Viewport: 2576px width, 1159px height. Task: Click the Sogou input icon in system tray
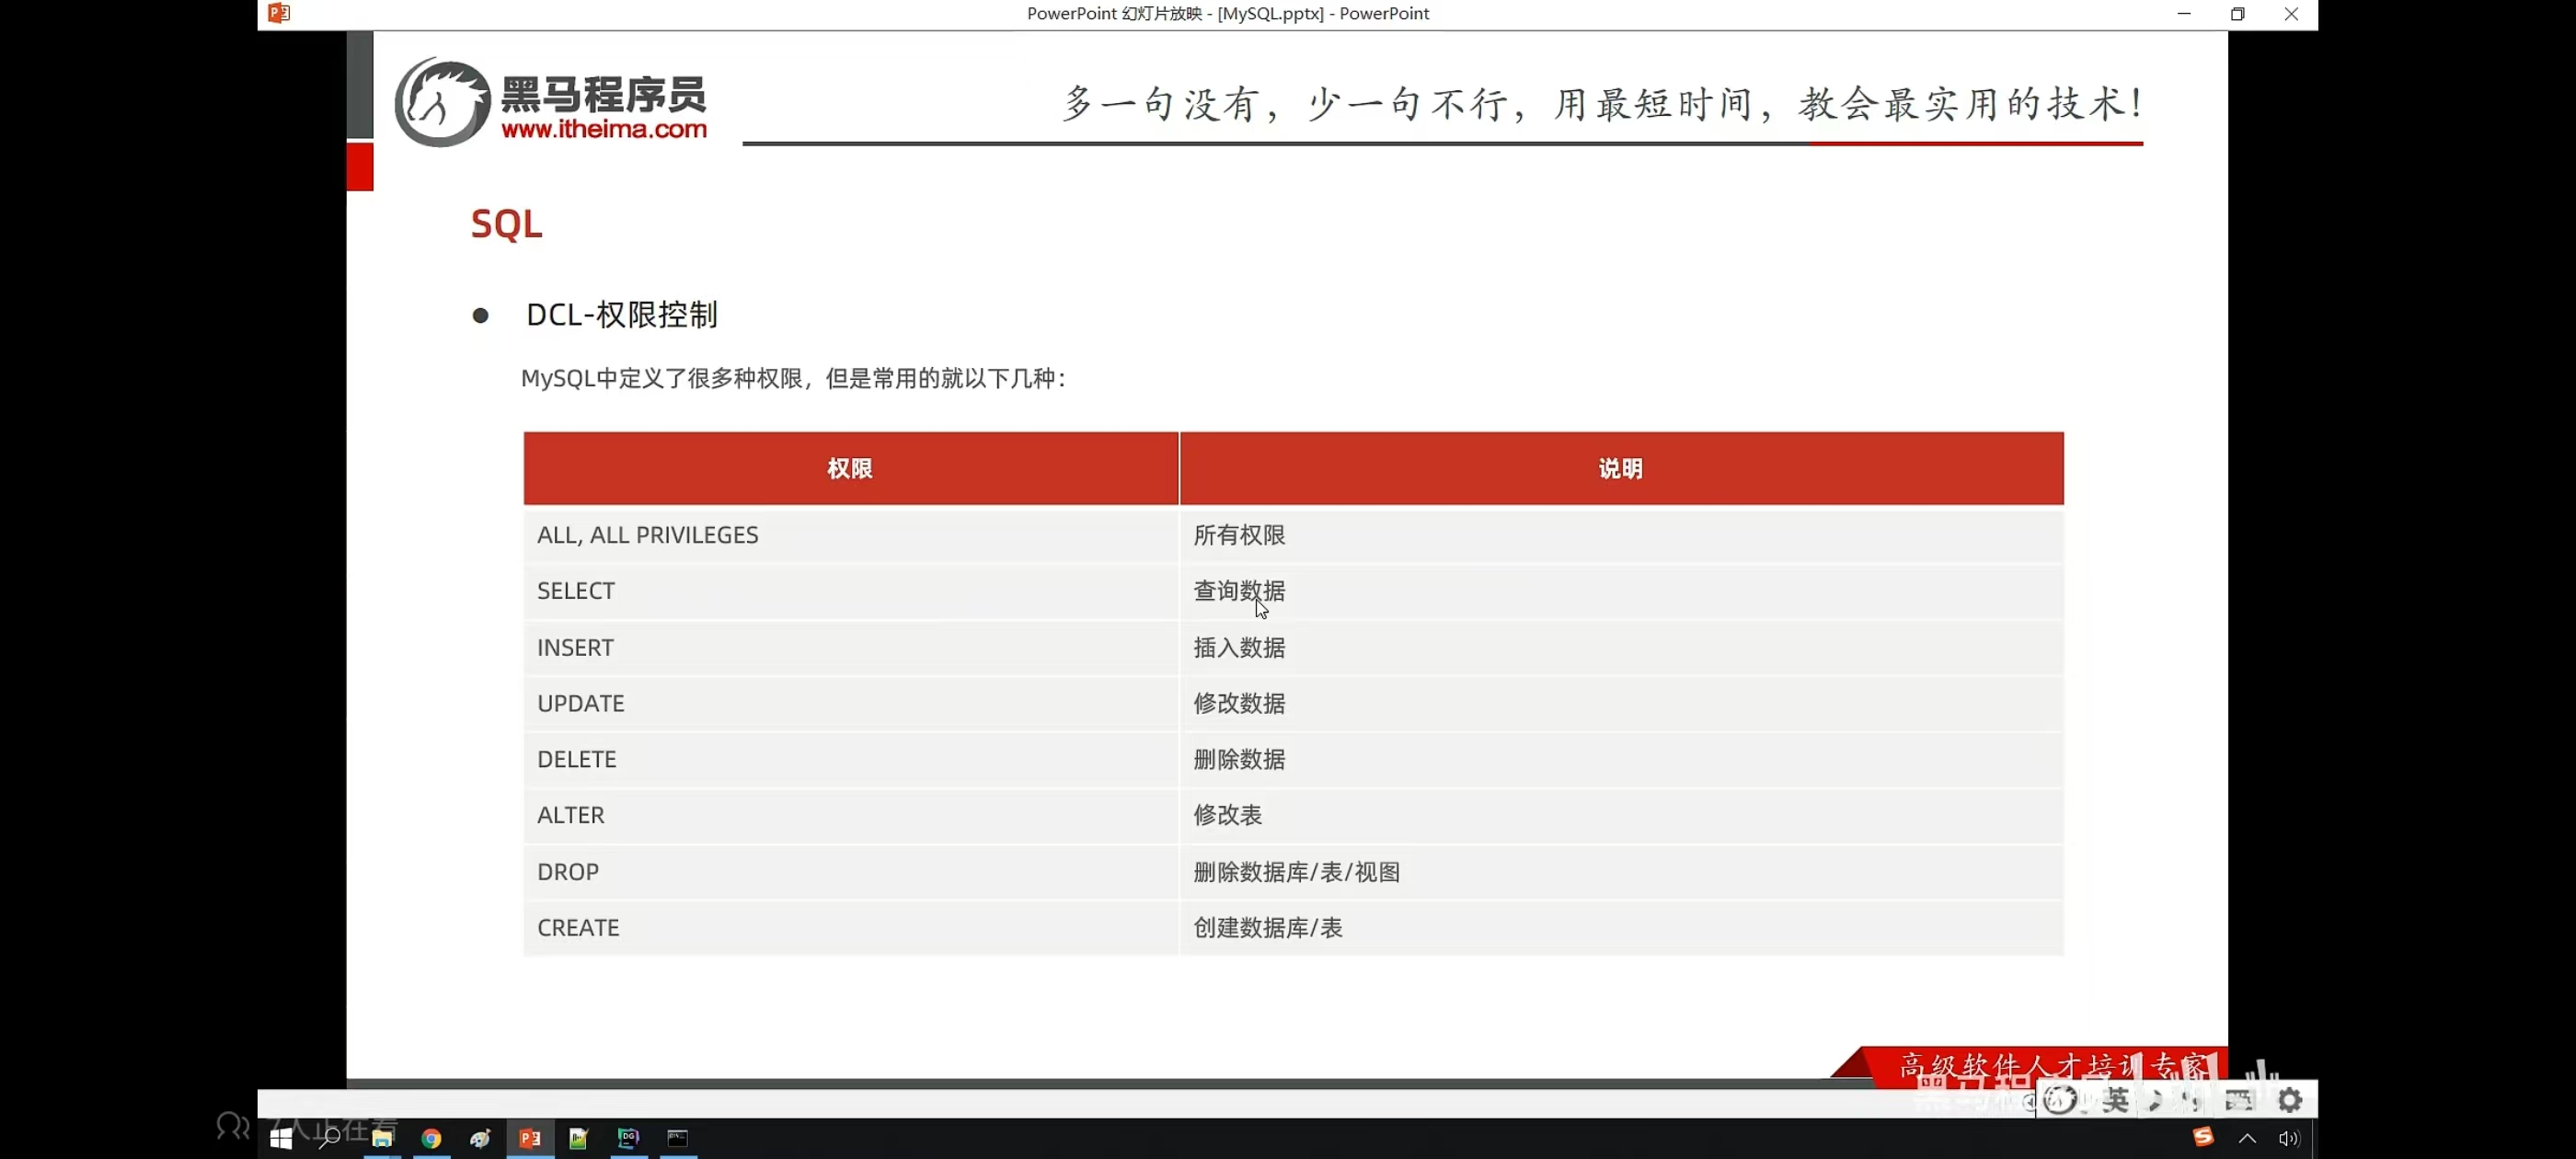(2203, 1138)
